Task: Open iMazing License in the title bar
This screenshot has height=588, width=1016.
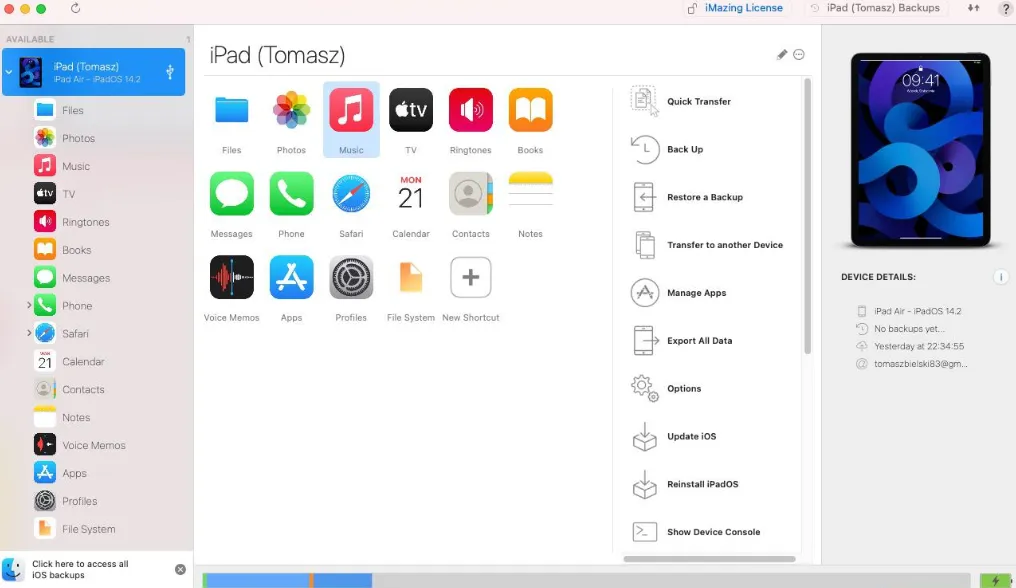Action: point(735,8)
